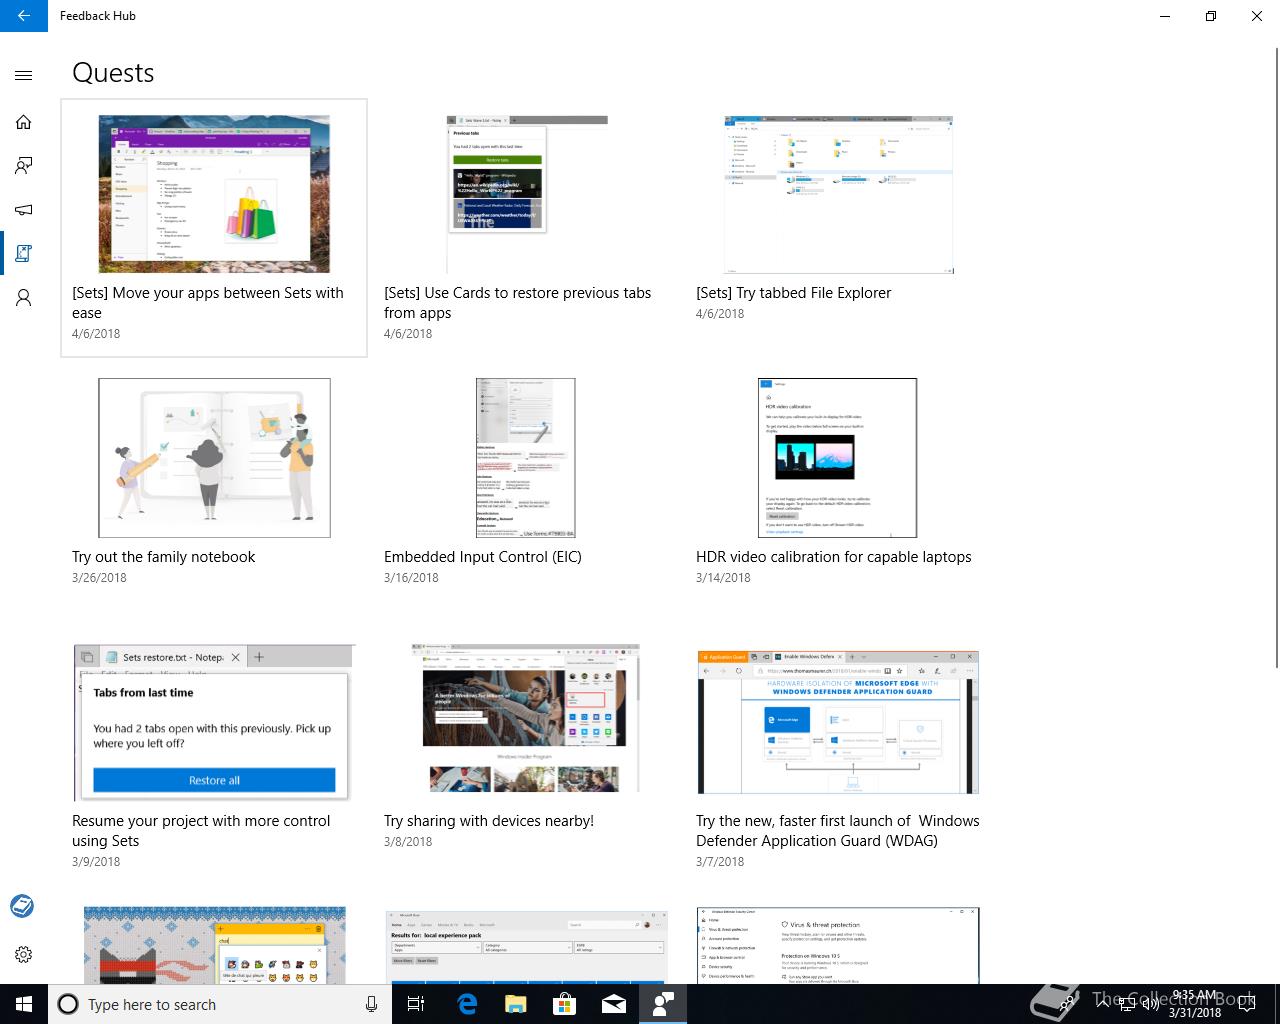
Task: Select 'HDR video calibration for capable laptops'
Action: (x=834, y=557)
